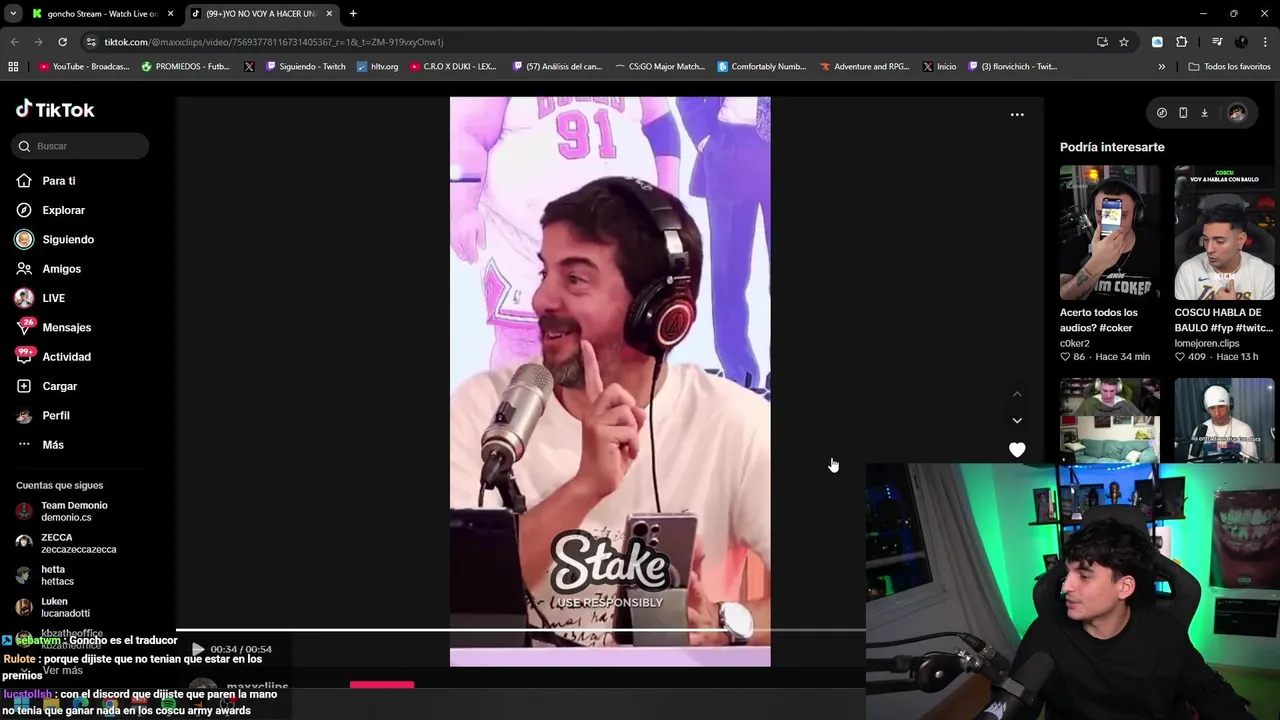Screen dimensions: 1280x720
Task: Open the apps grid in bookmarks bar
Action: tap(13, 67)
